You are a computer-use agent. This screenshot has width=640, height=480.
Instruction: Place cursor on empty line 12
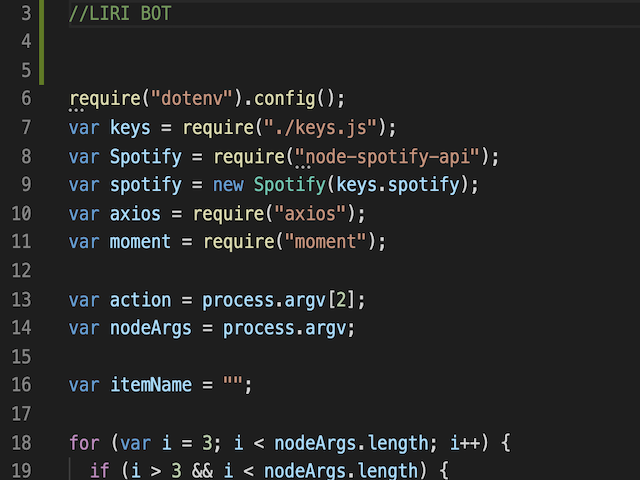tap(200, 272)
